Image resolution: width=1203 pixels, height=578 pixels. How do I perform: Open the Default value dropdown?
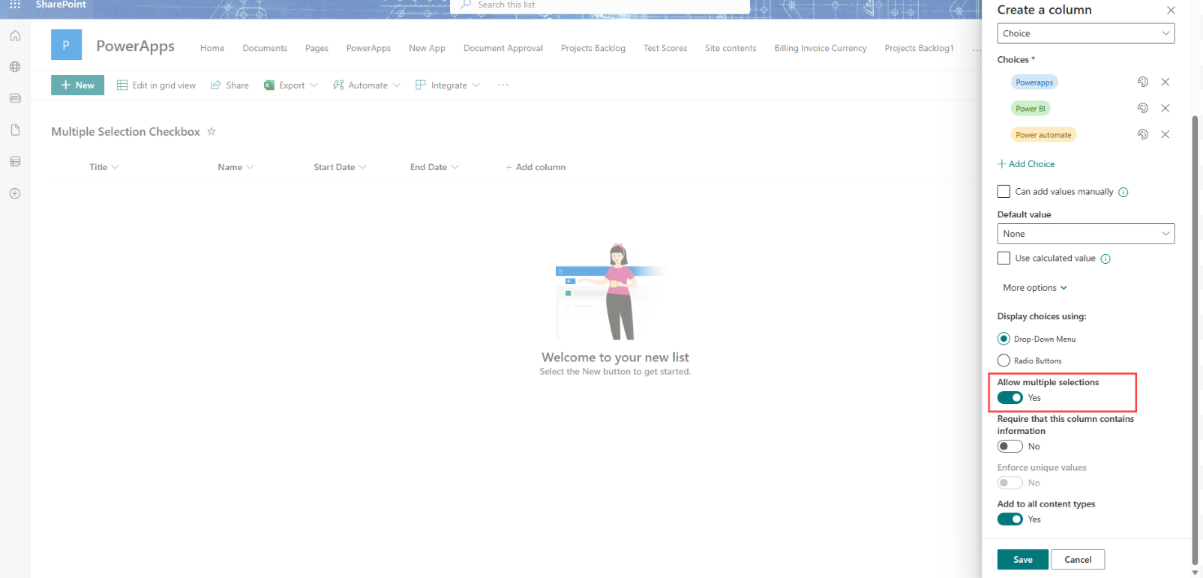click(1085, 233)
